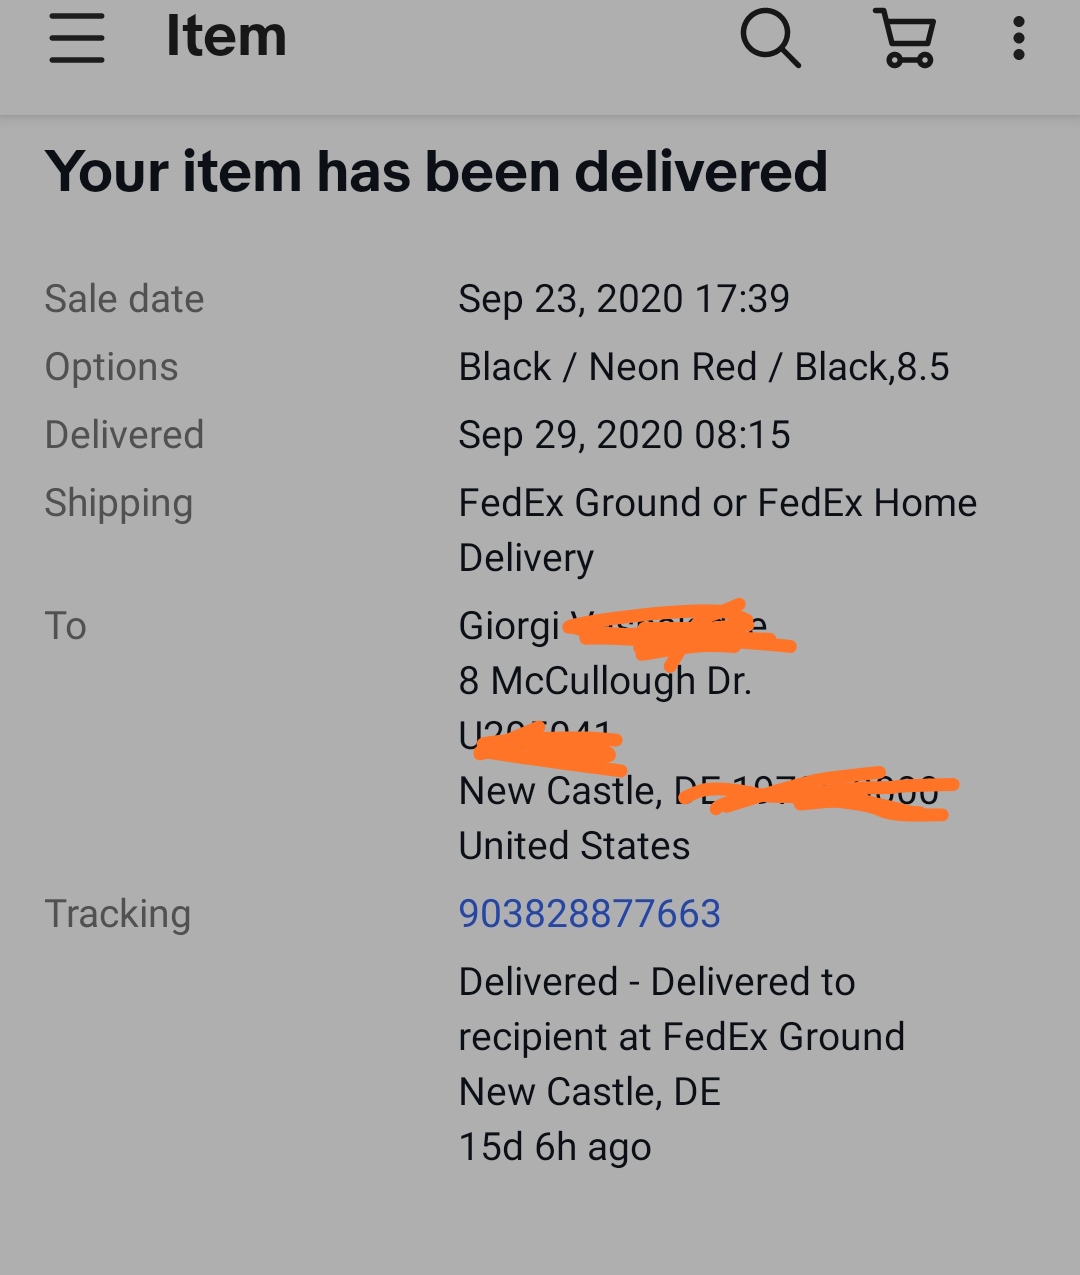Screen dimensions: 1080x1275
Task: Open the shopping cart
Action: (x=906, y=38)
